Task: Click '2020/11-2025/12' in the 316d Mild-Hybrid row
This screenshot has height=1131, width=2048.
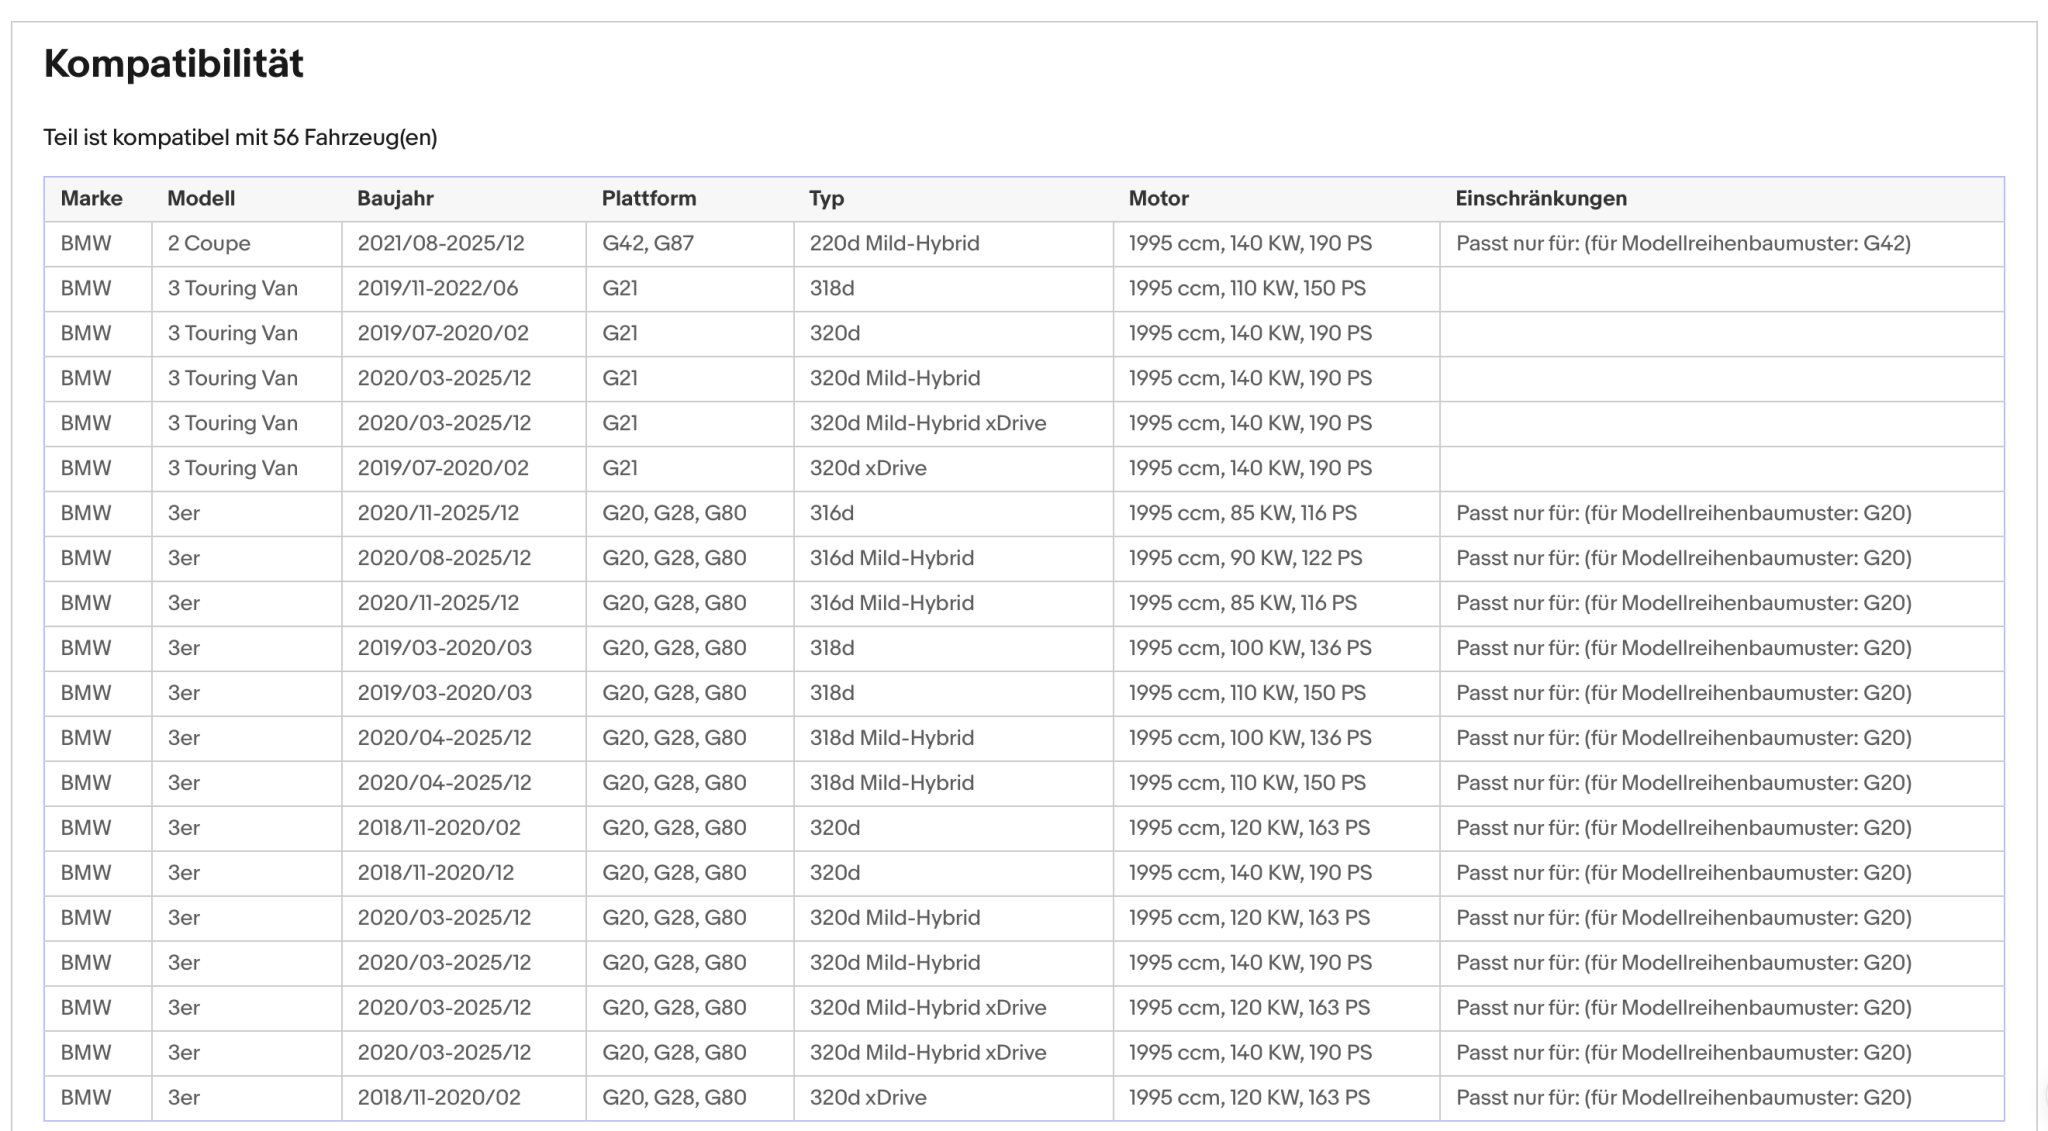Action: pos(438,603)
